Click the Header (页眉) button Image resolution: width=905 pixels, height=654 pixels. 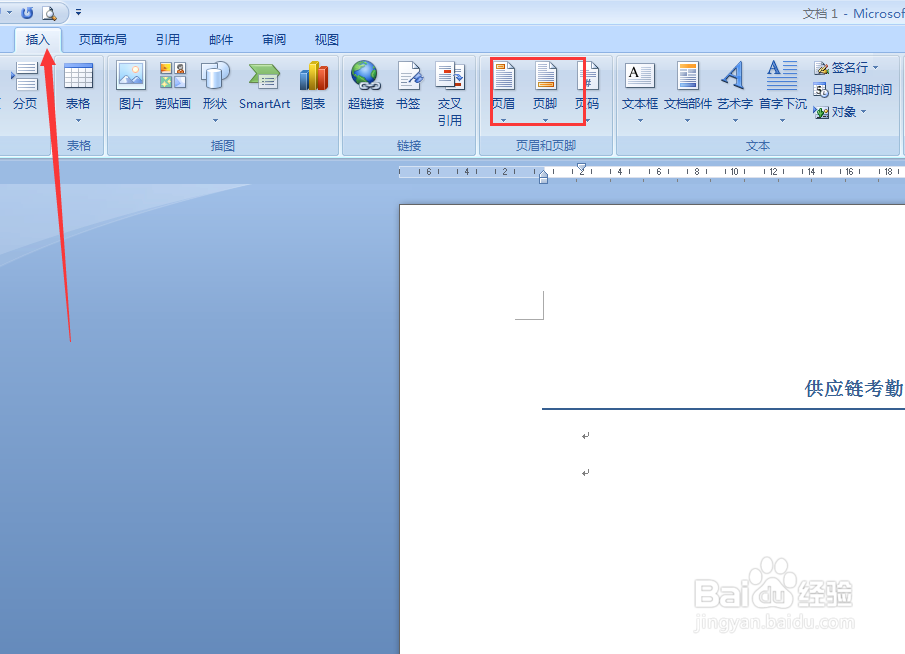pyautogui.click(x=503, y=92)
